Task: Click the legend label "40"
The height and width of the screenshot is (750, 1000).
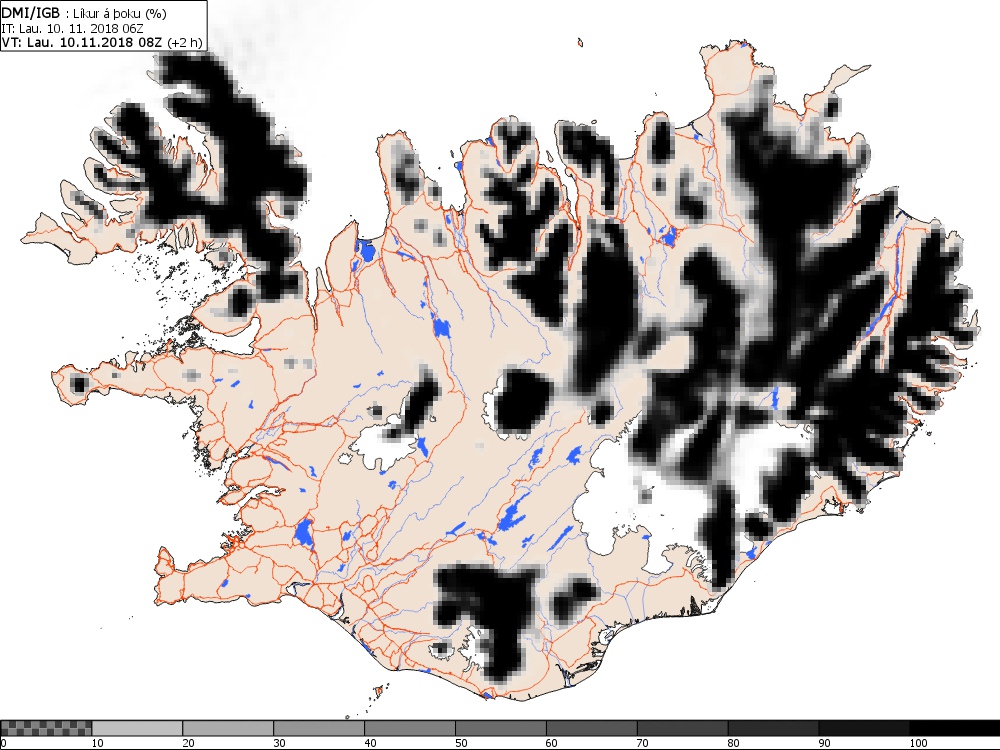Action: (x=371, y=743)
